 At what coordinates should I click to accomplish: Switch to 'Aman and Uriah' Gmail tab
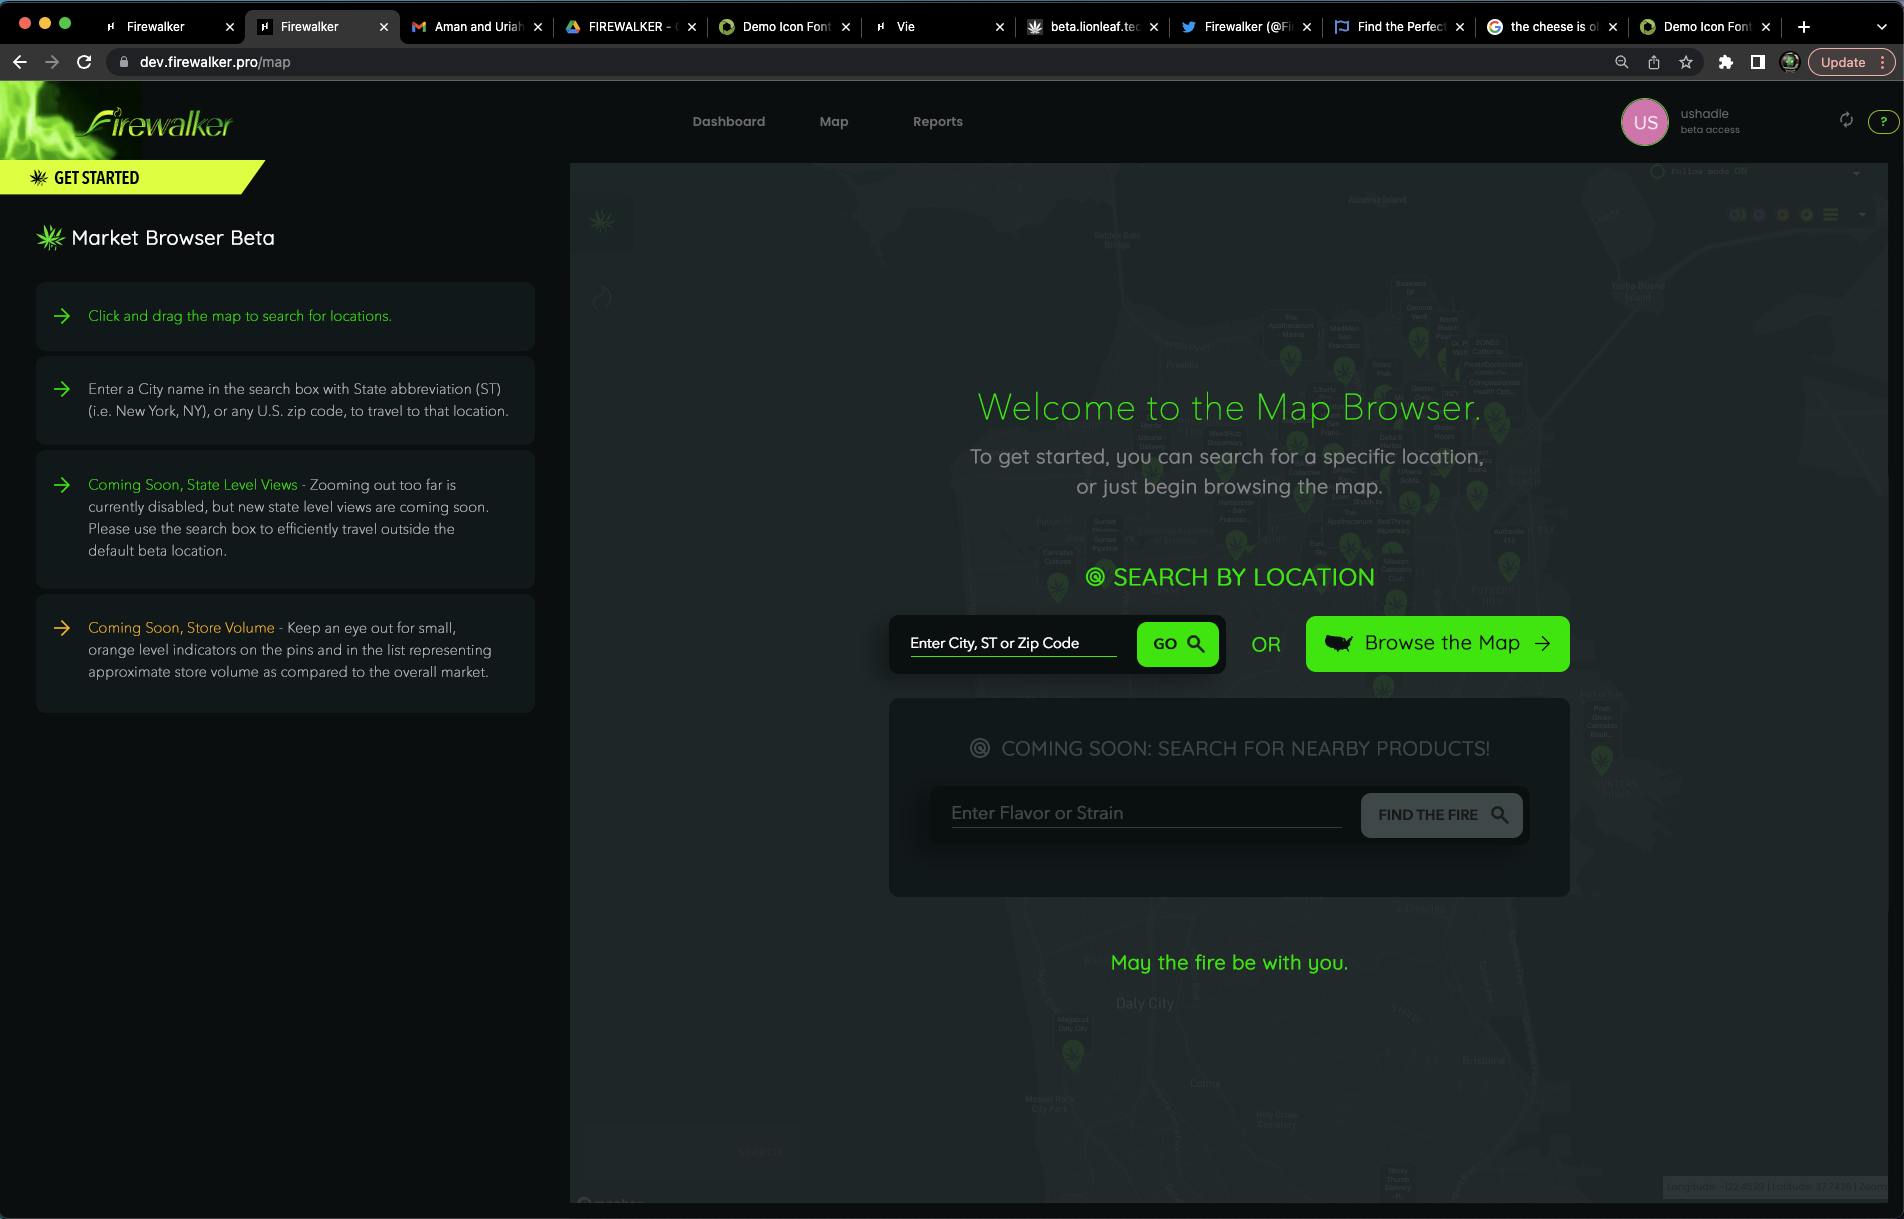pos(477,27)
